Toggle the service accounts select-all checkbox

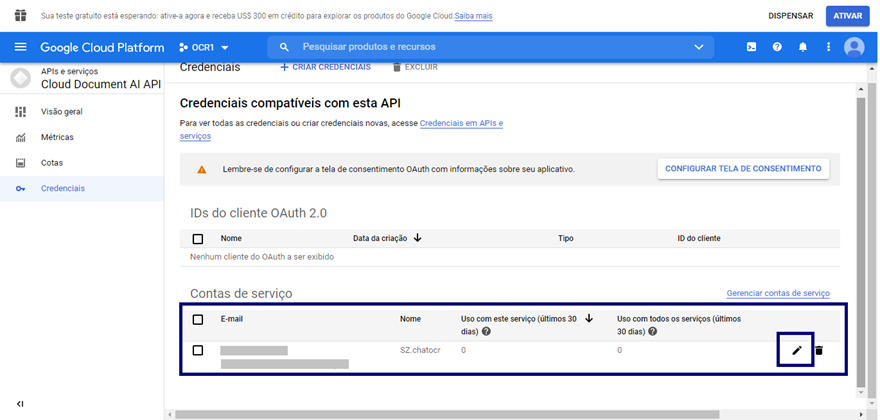tap(198, 319)
